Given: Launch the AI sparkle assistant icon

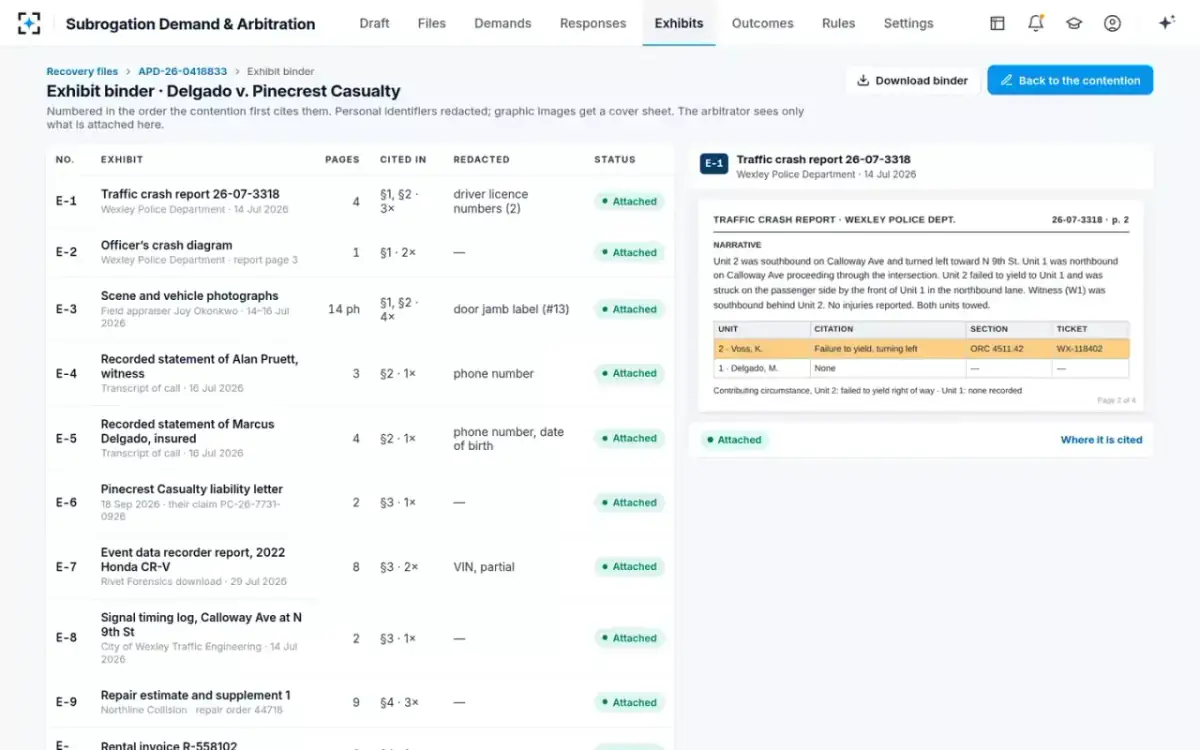Looking at the screenshot, I should [1166, 23].
